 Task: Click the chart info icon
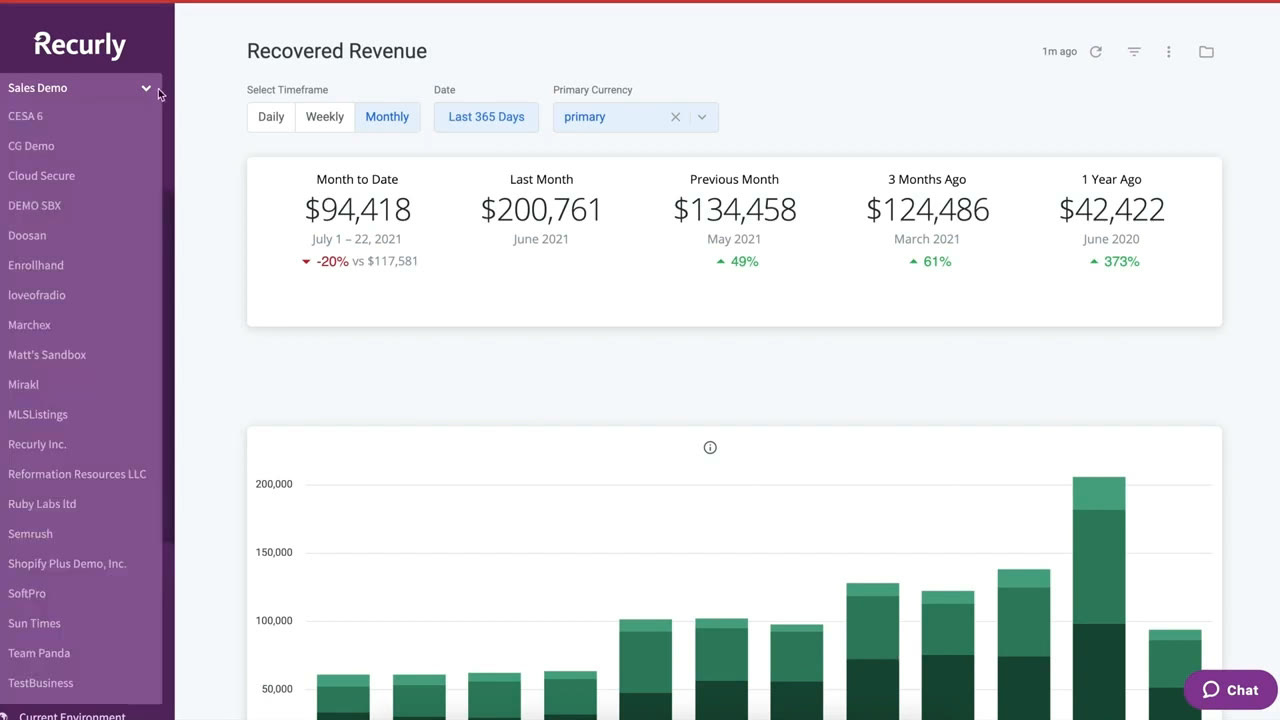pyautogui.click(x=710, y=448)
